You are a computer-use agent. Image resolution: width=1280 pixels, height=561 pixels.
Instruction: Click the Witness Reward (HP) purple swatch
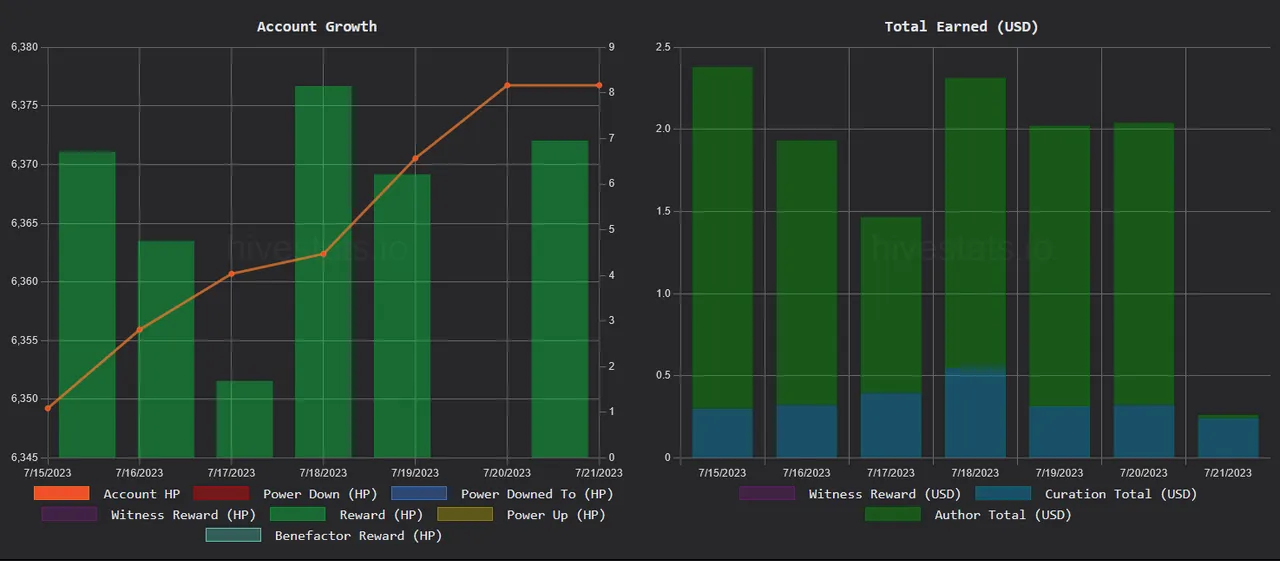[x=69, y=514]
